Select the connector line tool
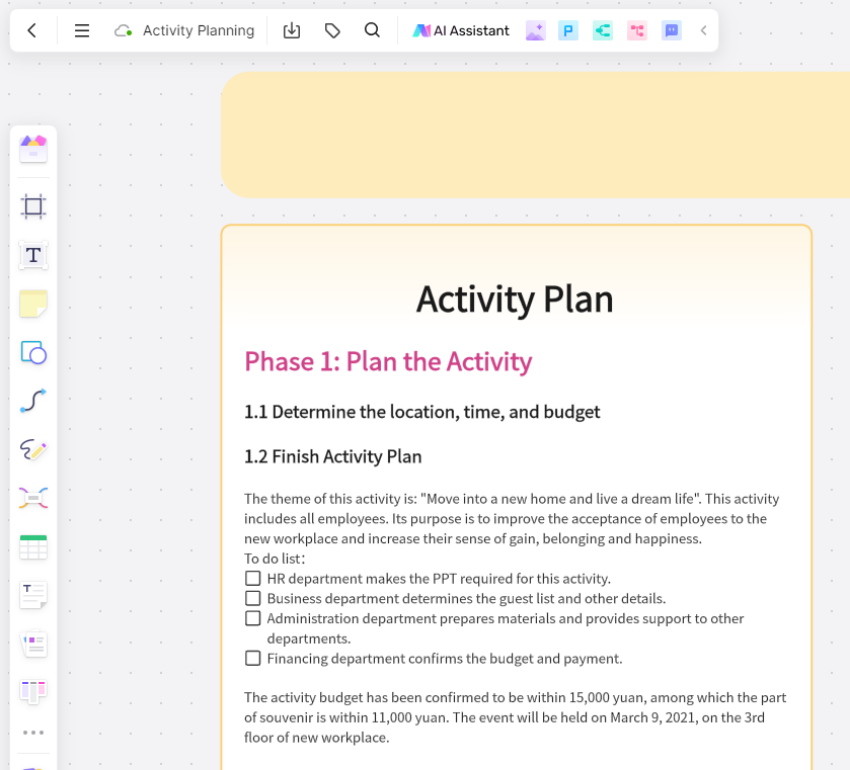 (34, 401)
